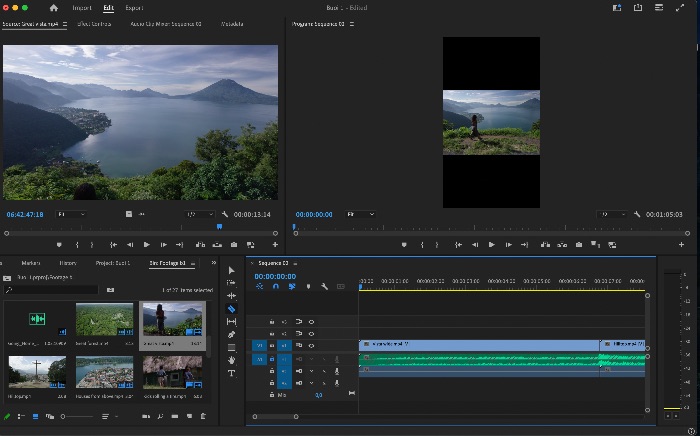The width and height of the screenshot is (700, 436).
Task: Open the Quick Export icon at top right
Action: tap(638, 8)
